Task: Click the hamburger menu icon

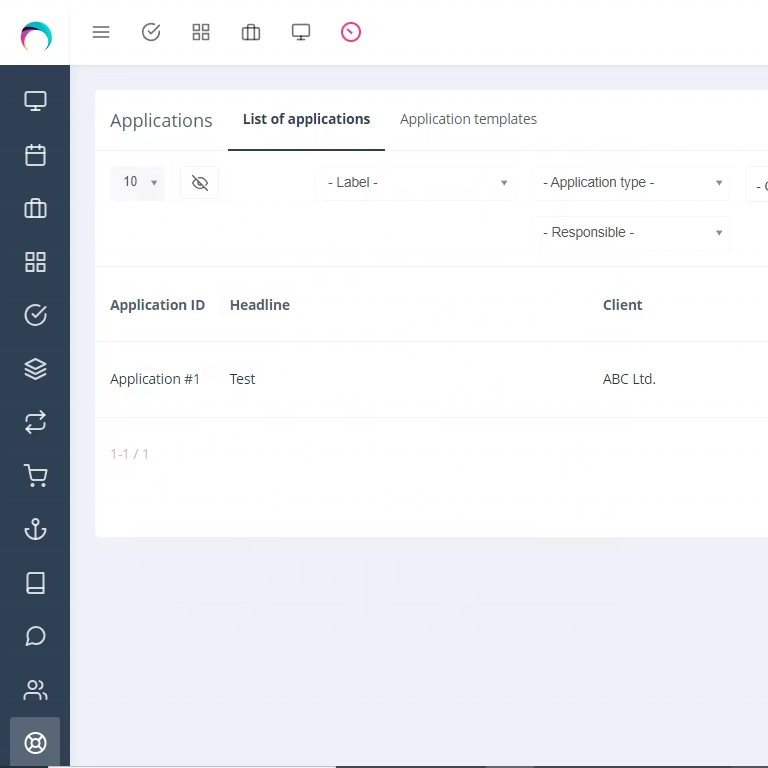Action: pos(101,32)
